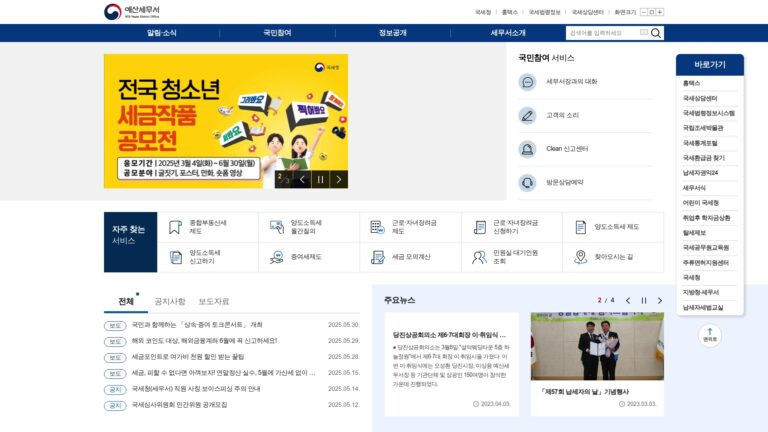Pause the 주요뉴스 news rotation
The height and width of the screenshot is (432, 768).
tap(644, 301)
